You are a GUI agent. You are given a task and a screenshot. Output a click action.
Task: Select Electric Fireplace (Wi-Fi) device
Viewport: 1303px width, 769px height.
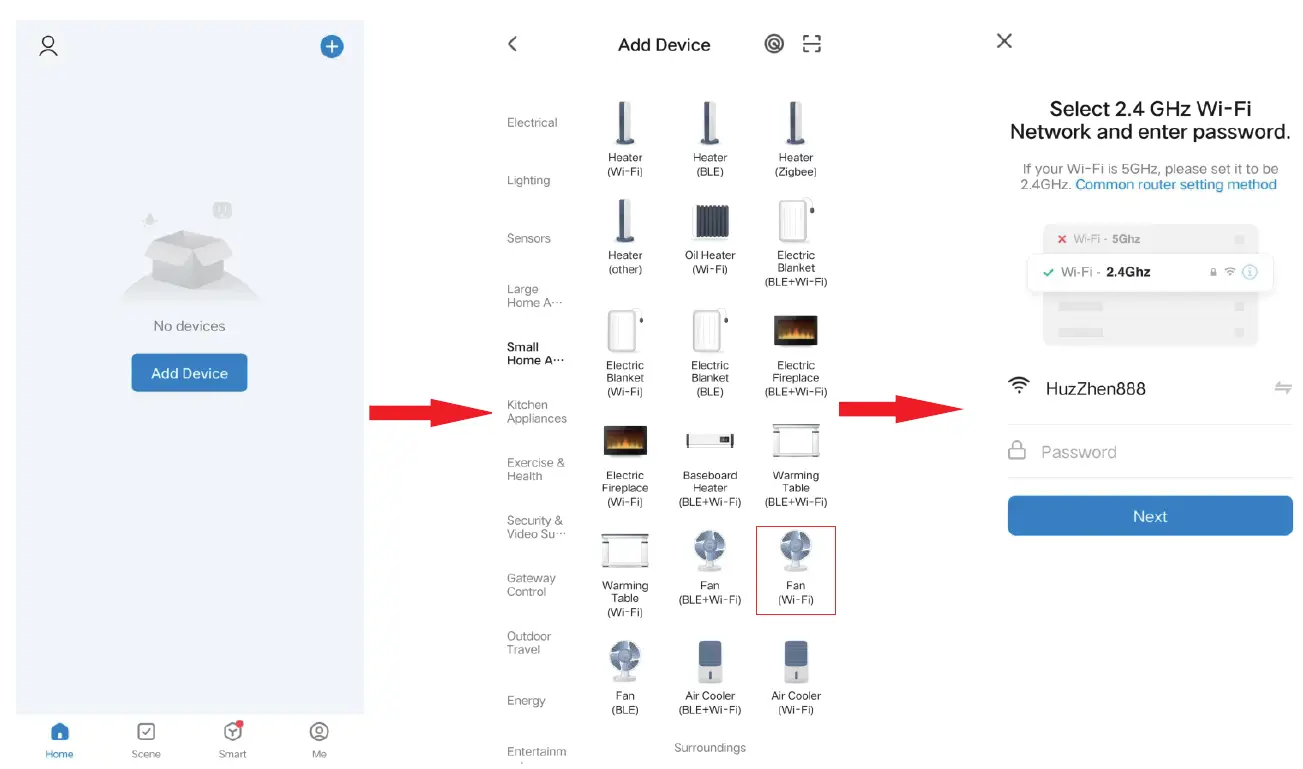tap(625, 458)
